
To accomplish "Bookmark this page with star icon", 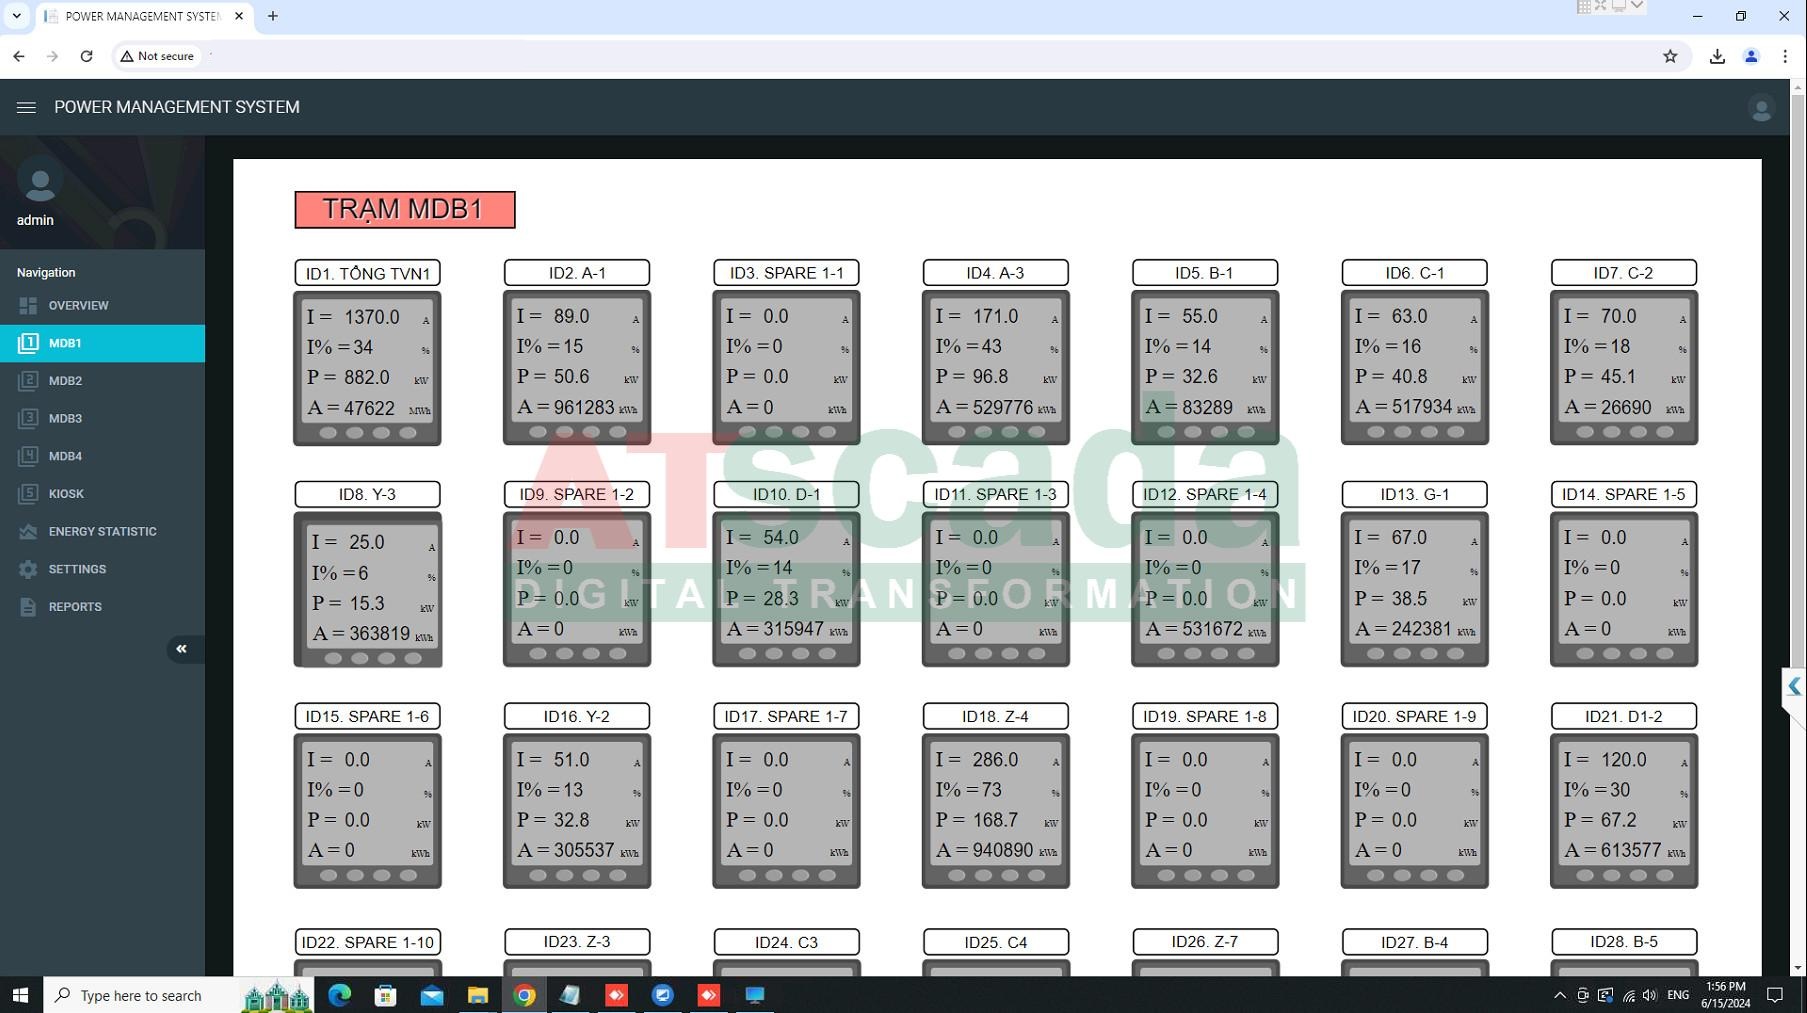I will coord(1670,56).
